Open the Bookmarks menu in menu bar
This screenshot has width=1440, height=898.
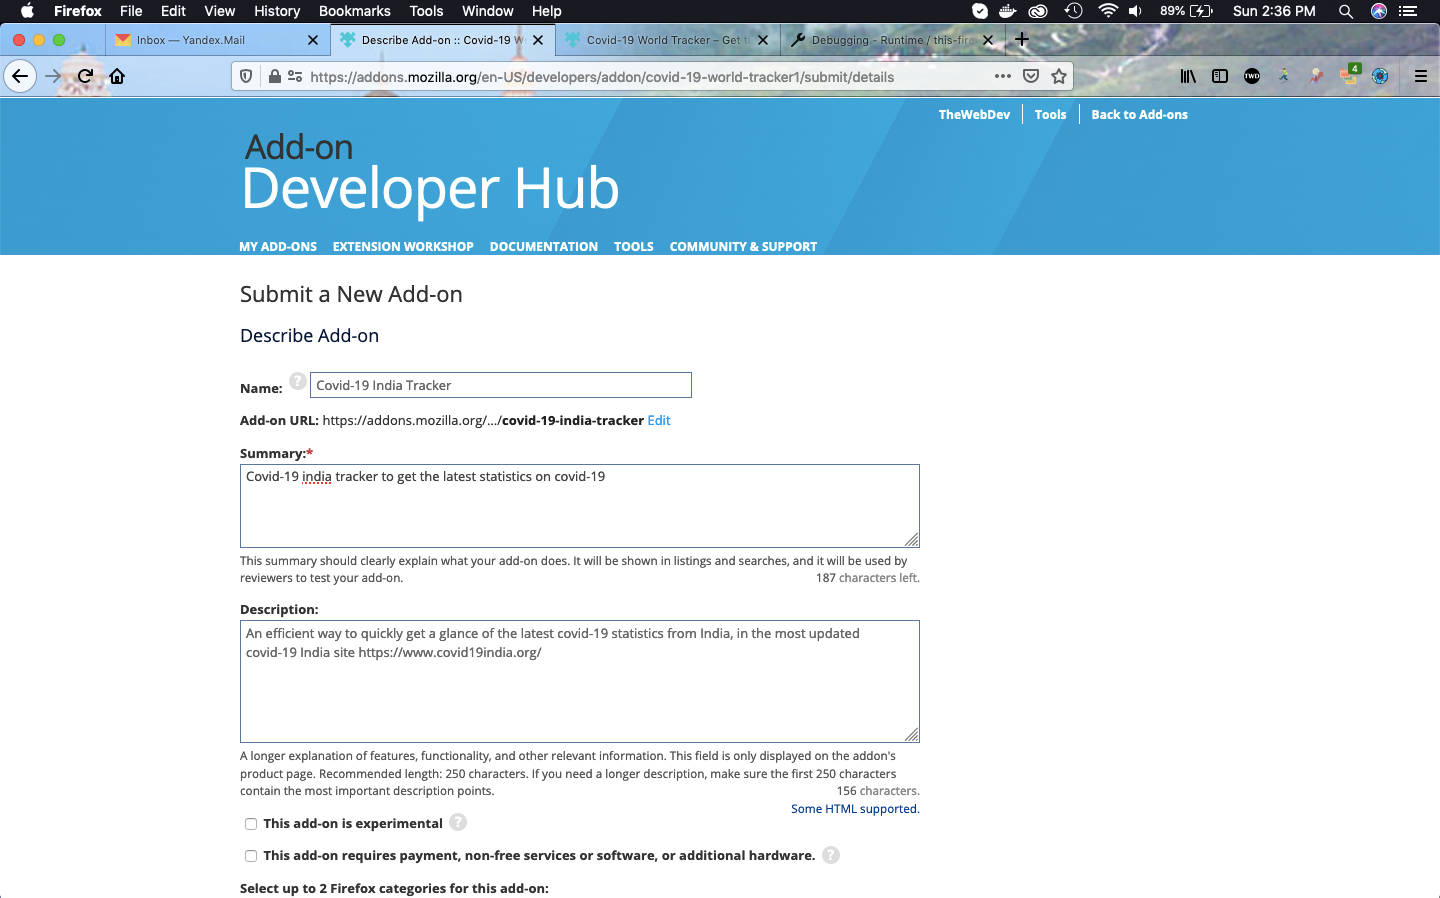click(x=355, y=11)
